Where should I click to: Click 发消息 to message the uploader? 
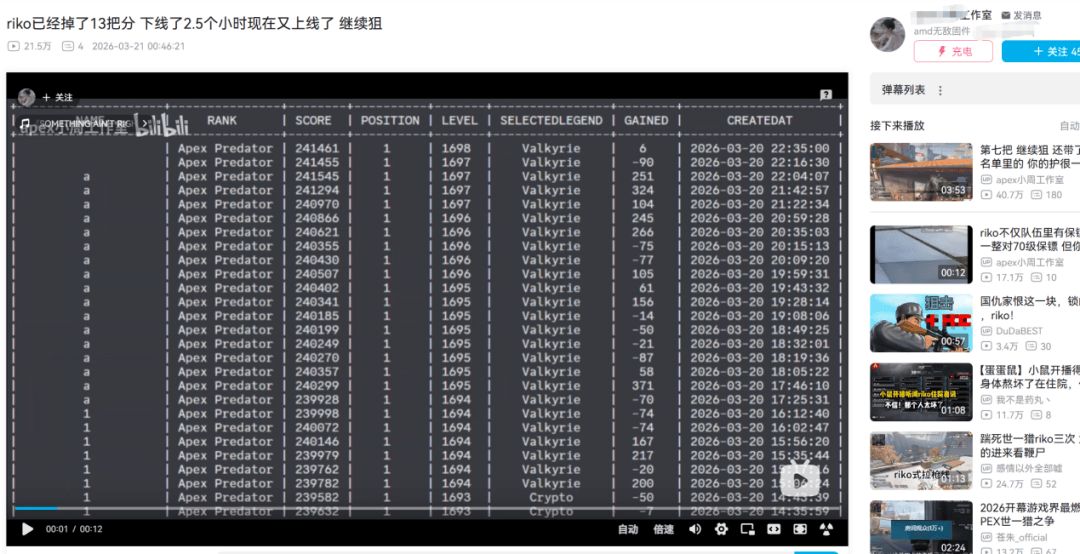pos(1020,15)
